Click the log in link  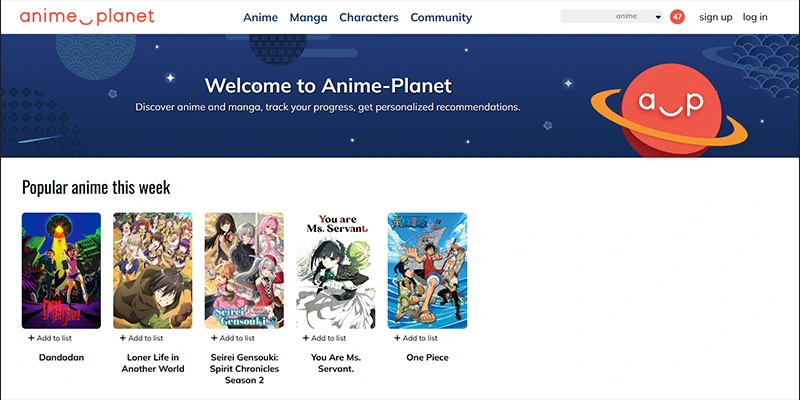tap(755, 17)
